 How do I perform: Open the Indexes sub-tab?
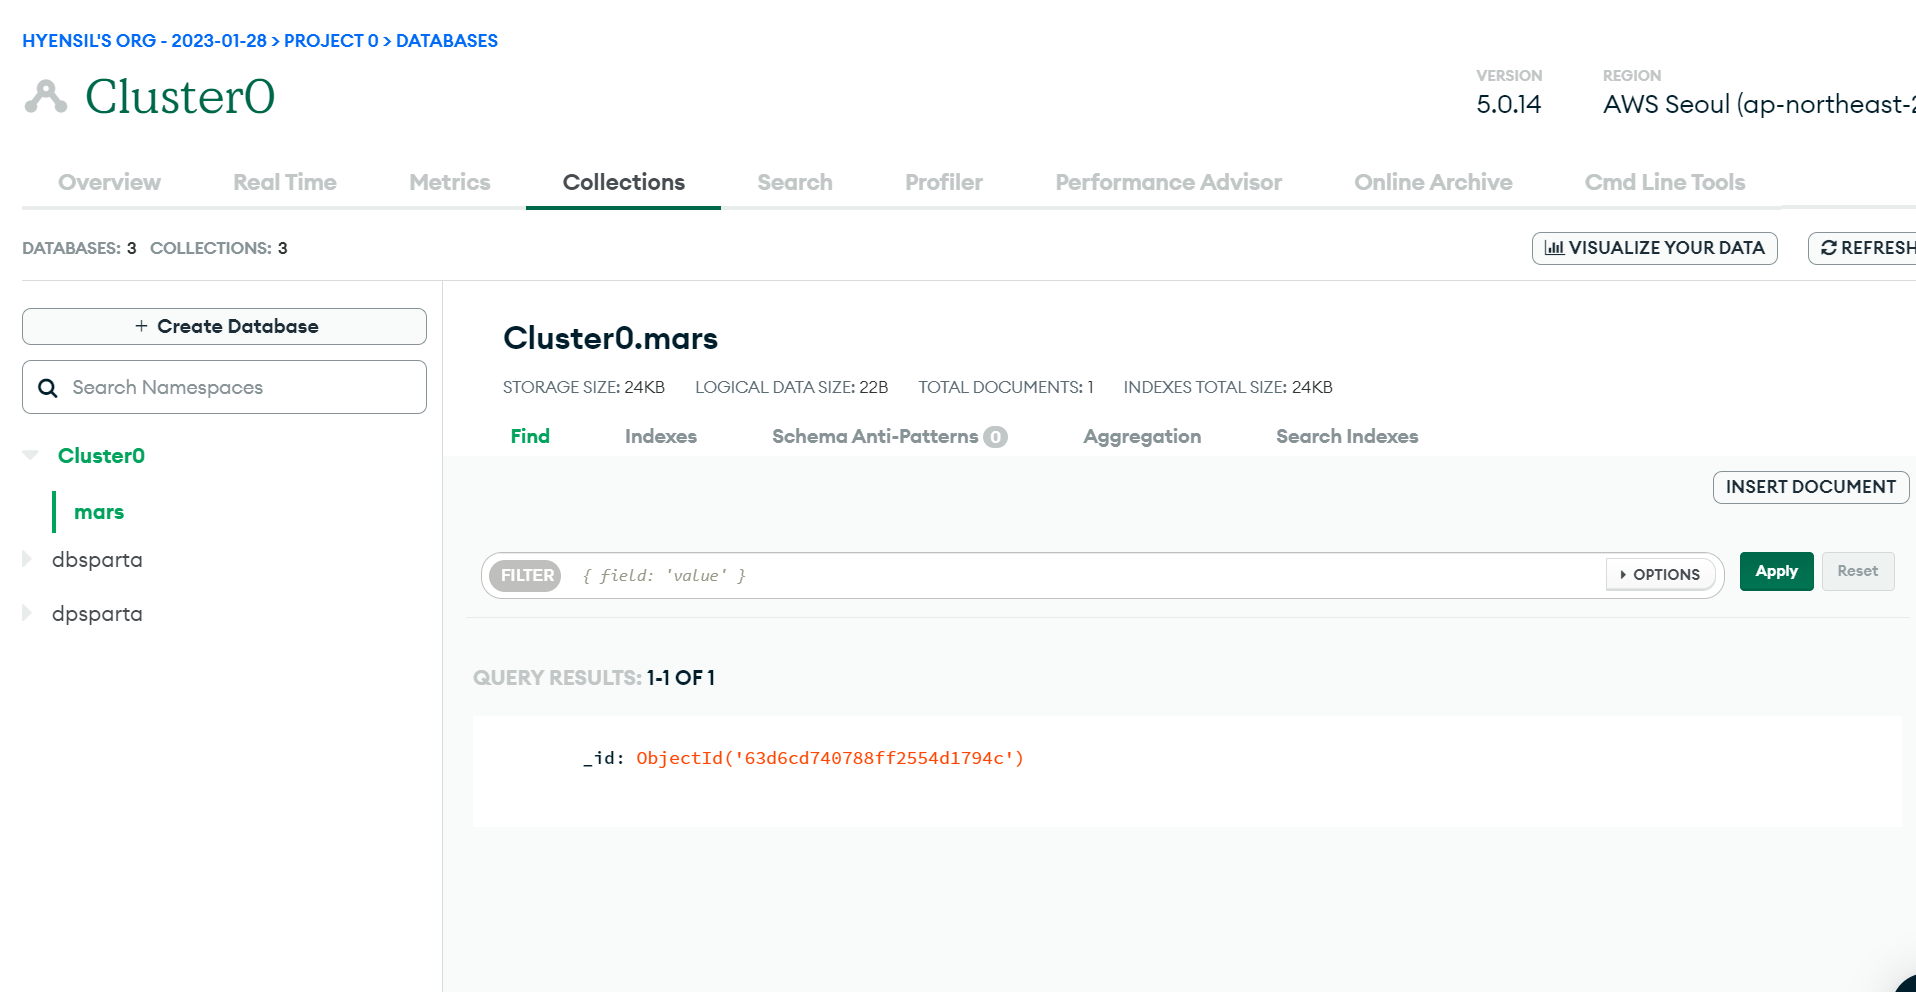(x=661, y=436)
